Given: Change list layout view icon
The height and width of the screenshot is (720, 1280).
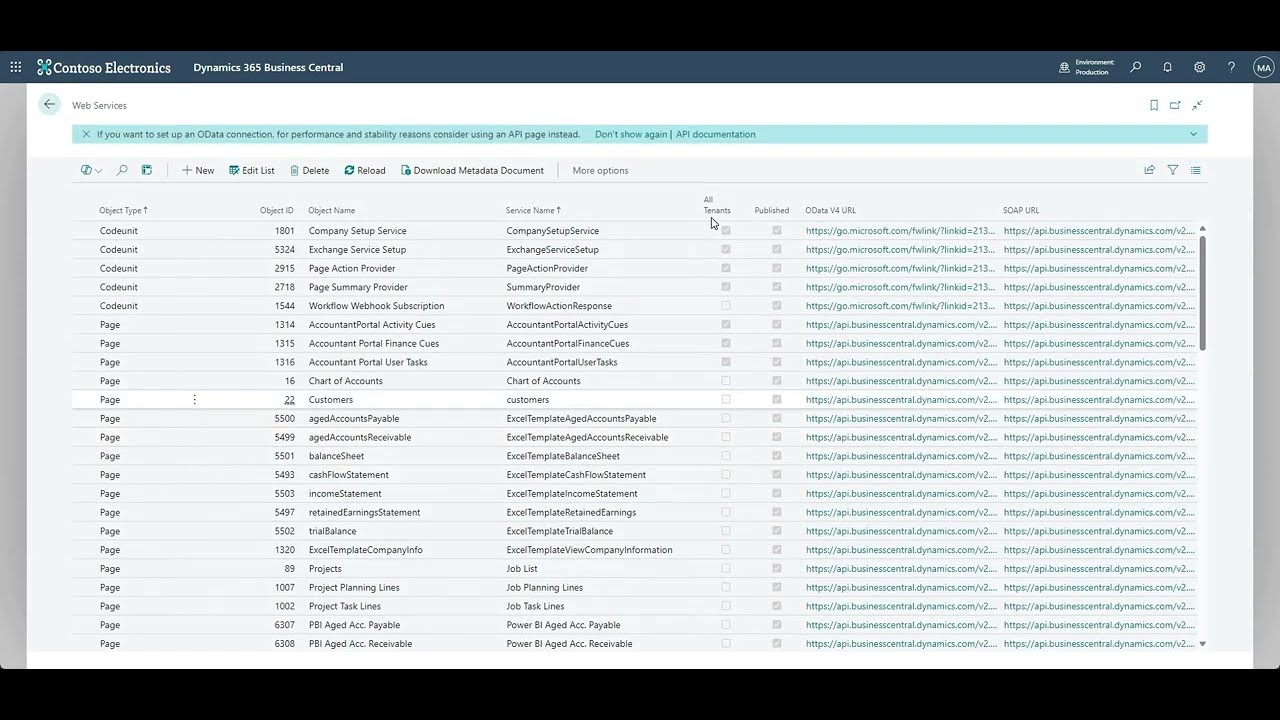Looking at the screenshot, I should click(x=1195, y=170).
